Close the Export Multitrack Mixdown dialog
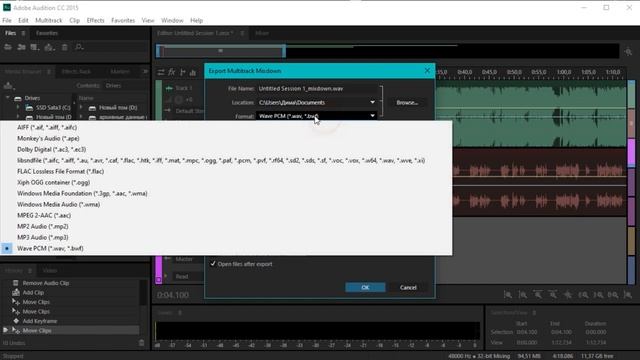 [427, 71]
